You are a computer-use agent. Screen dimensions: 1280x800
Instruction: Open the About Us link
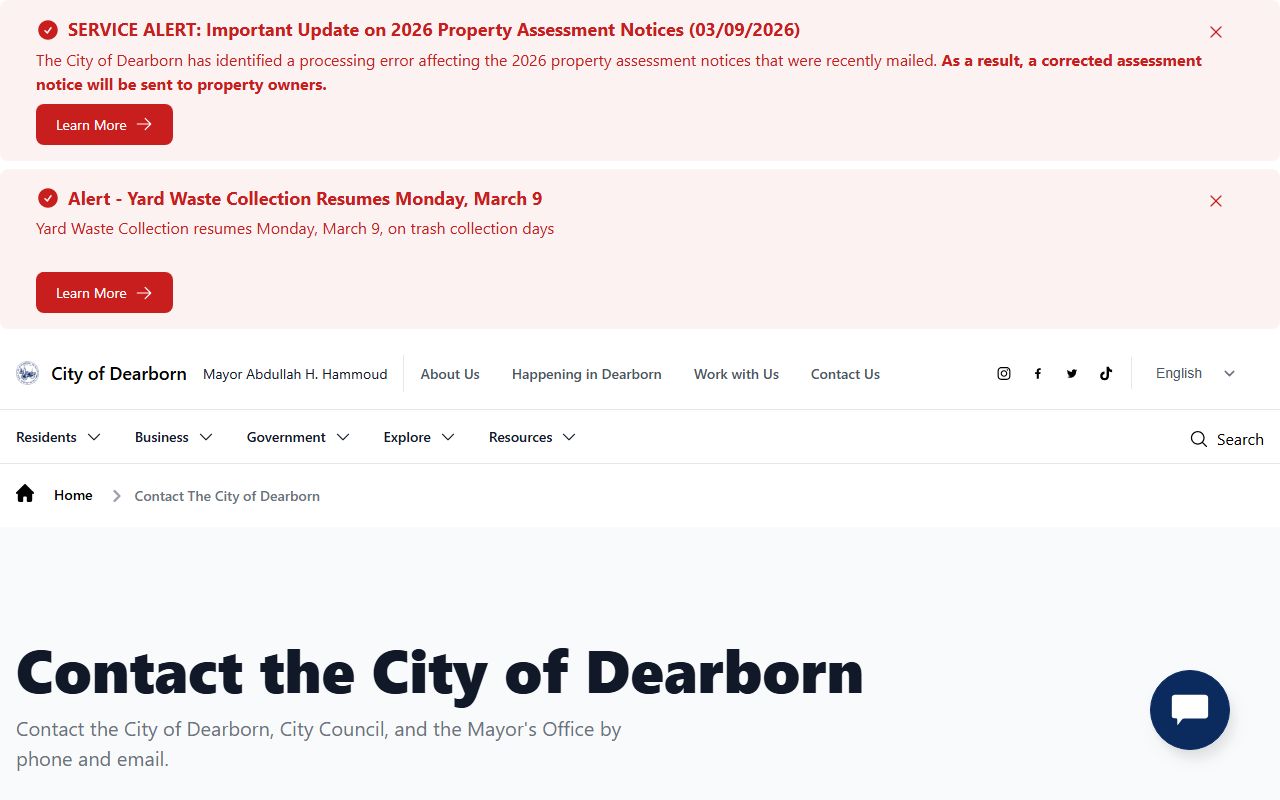(450, 374)
